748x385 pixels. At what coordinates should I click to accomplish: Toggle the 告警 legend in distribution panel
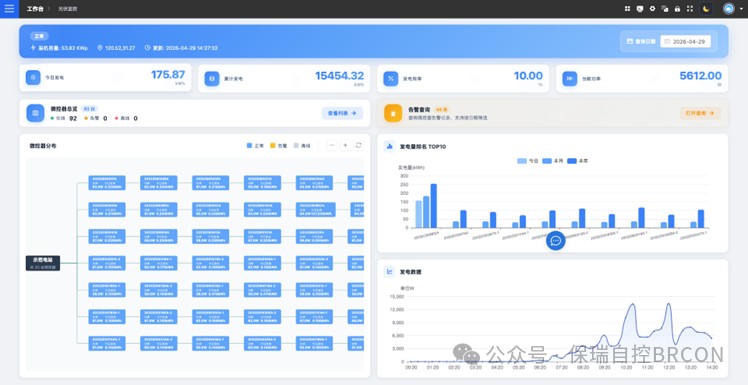(279, 146)
